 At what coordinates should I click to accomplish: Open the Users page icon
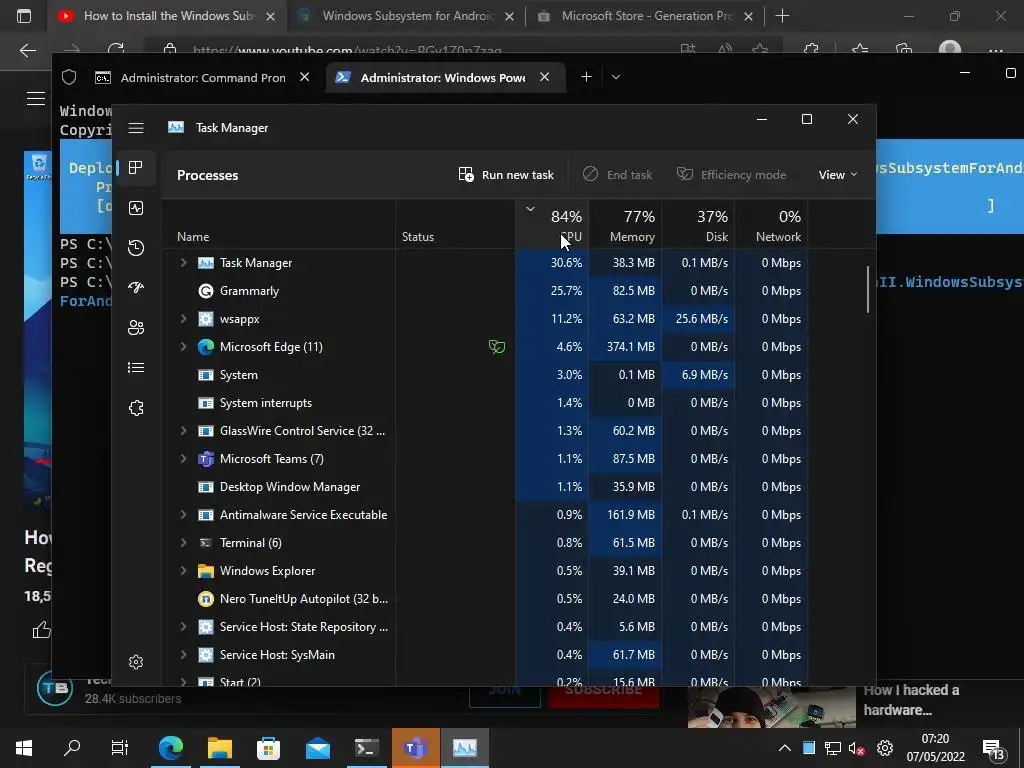(136, 328)
